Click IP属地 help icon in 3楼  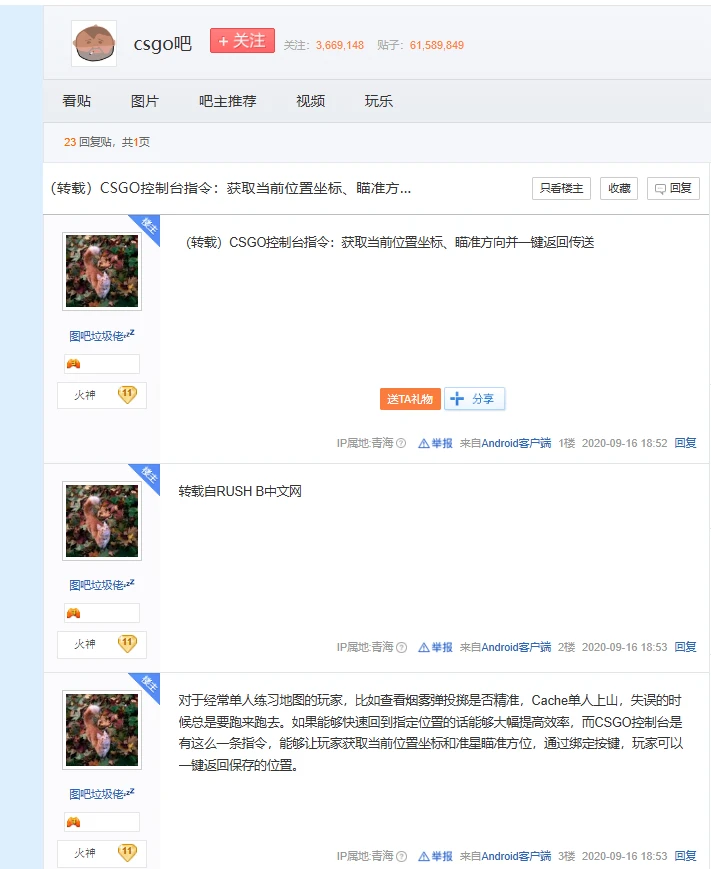pos(402,856)
